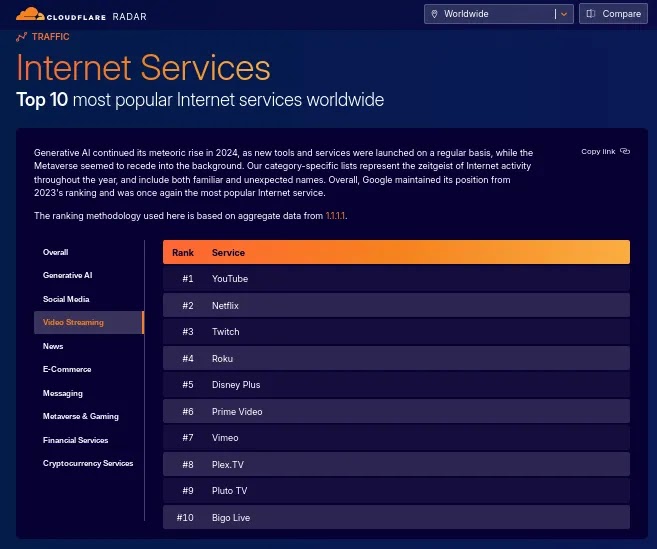Select the Financial Services category tab
This screenshot has height=549, width=657.
click(89, 440)
